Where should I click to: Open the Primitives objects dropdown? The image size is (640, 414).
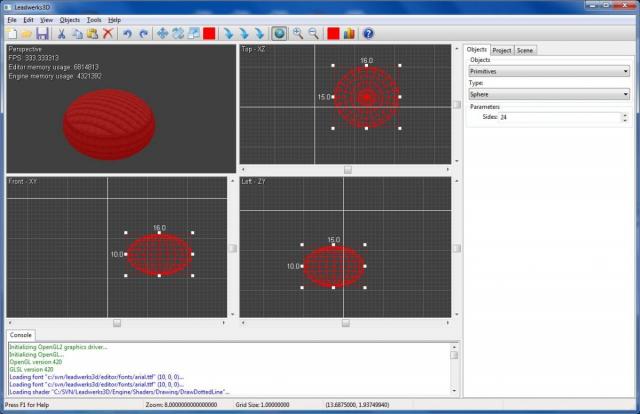click(x=548, y=71)
